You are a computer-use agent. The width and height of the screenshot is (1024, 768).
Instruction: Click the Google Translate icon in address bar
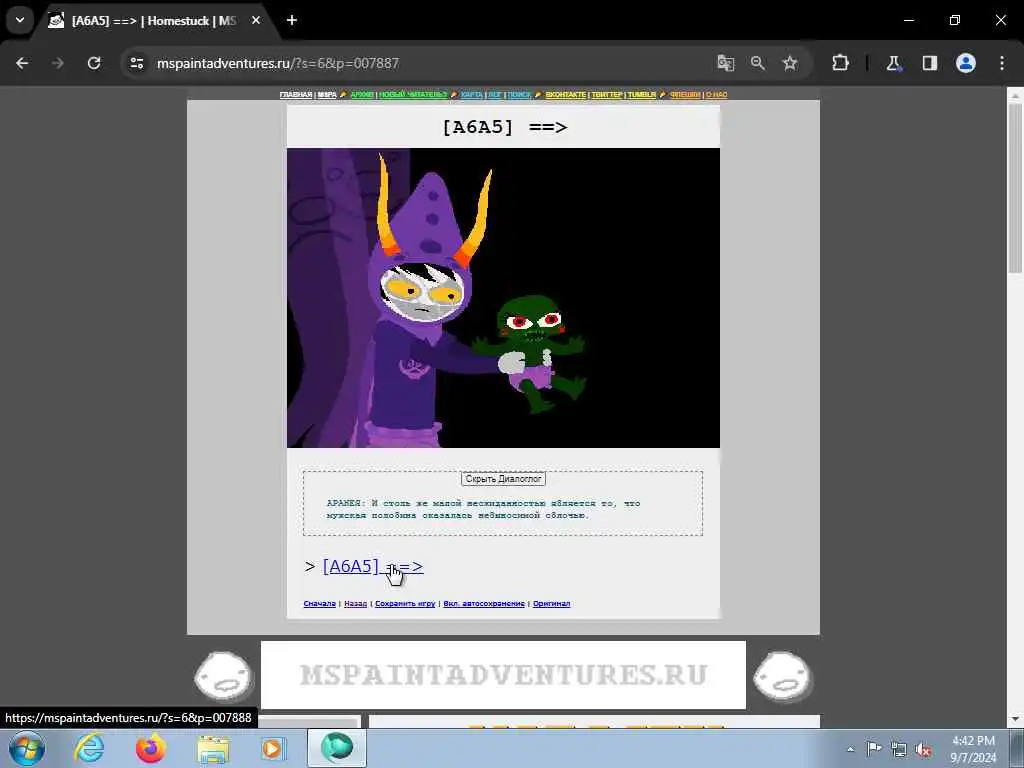click(x=726, y=63)
